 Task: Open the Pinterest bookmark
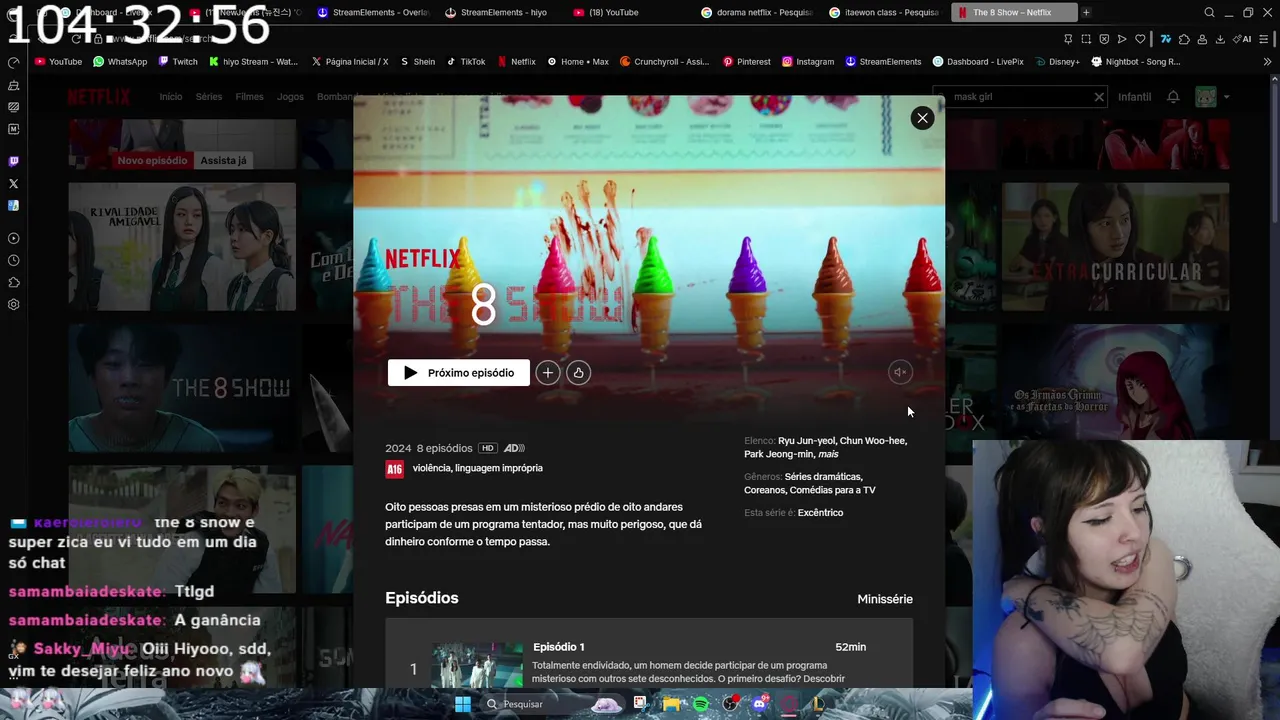(747, 61)
